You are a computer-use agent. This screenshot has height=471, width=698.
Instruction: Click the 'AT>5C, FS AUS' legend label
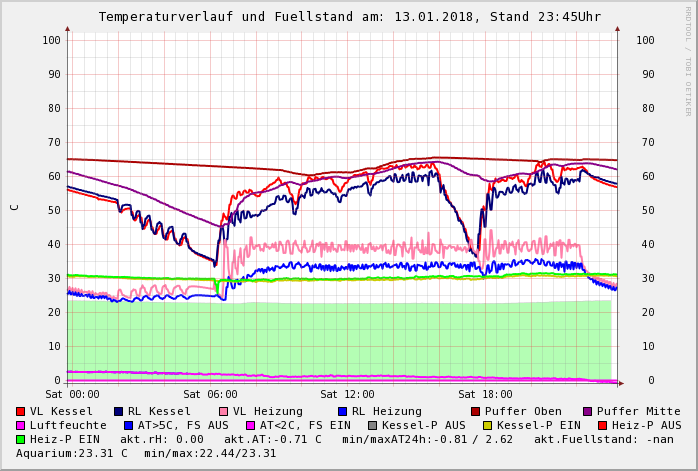pyautogui.click(x=182, y=425)
